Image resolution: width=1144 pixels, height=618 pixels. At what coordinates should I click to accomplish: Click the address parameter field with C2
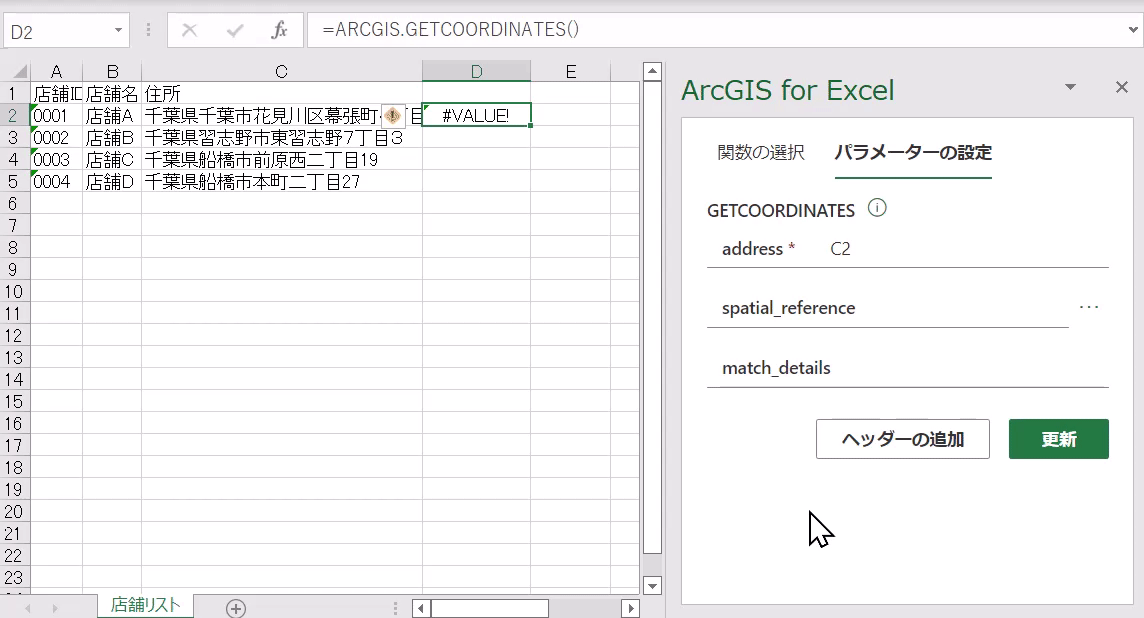pyautogui.click(x=908, y=250)
